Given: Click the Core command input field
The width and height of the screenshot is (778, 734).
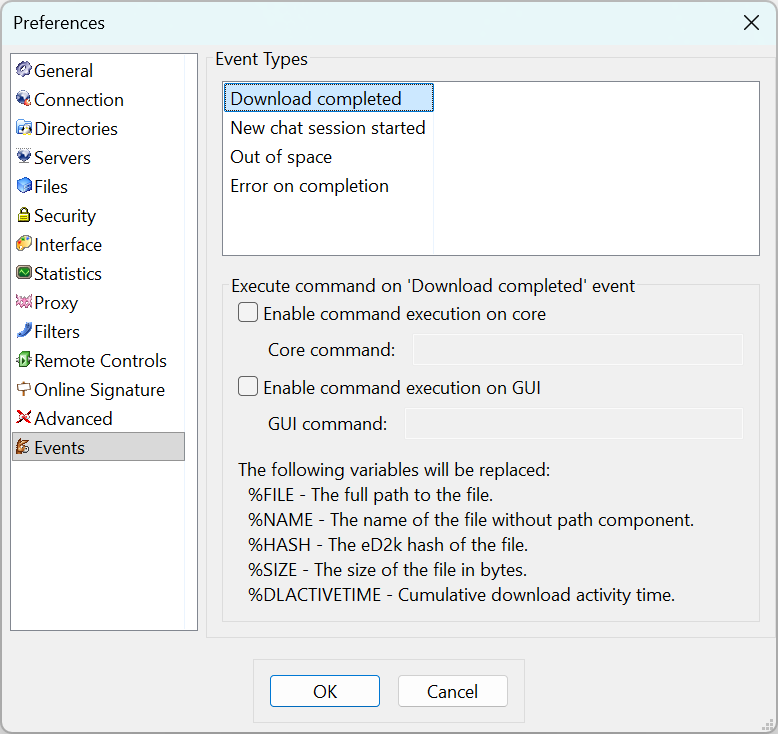Looking at the screenshot, I should pos(578,349).
